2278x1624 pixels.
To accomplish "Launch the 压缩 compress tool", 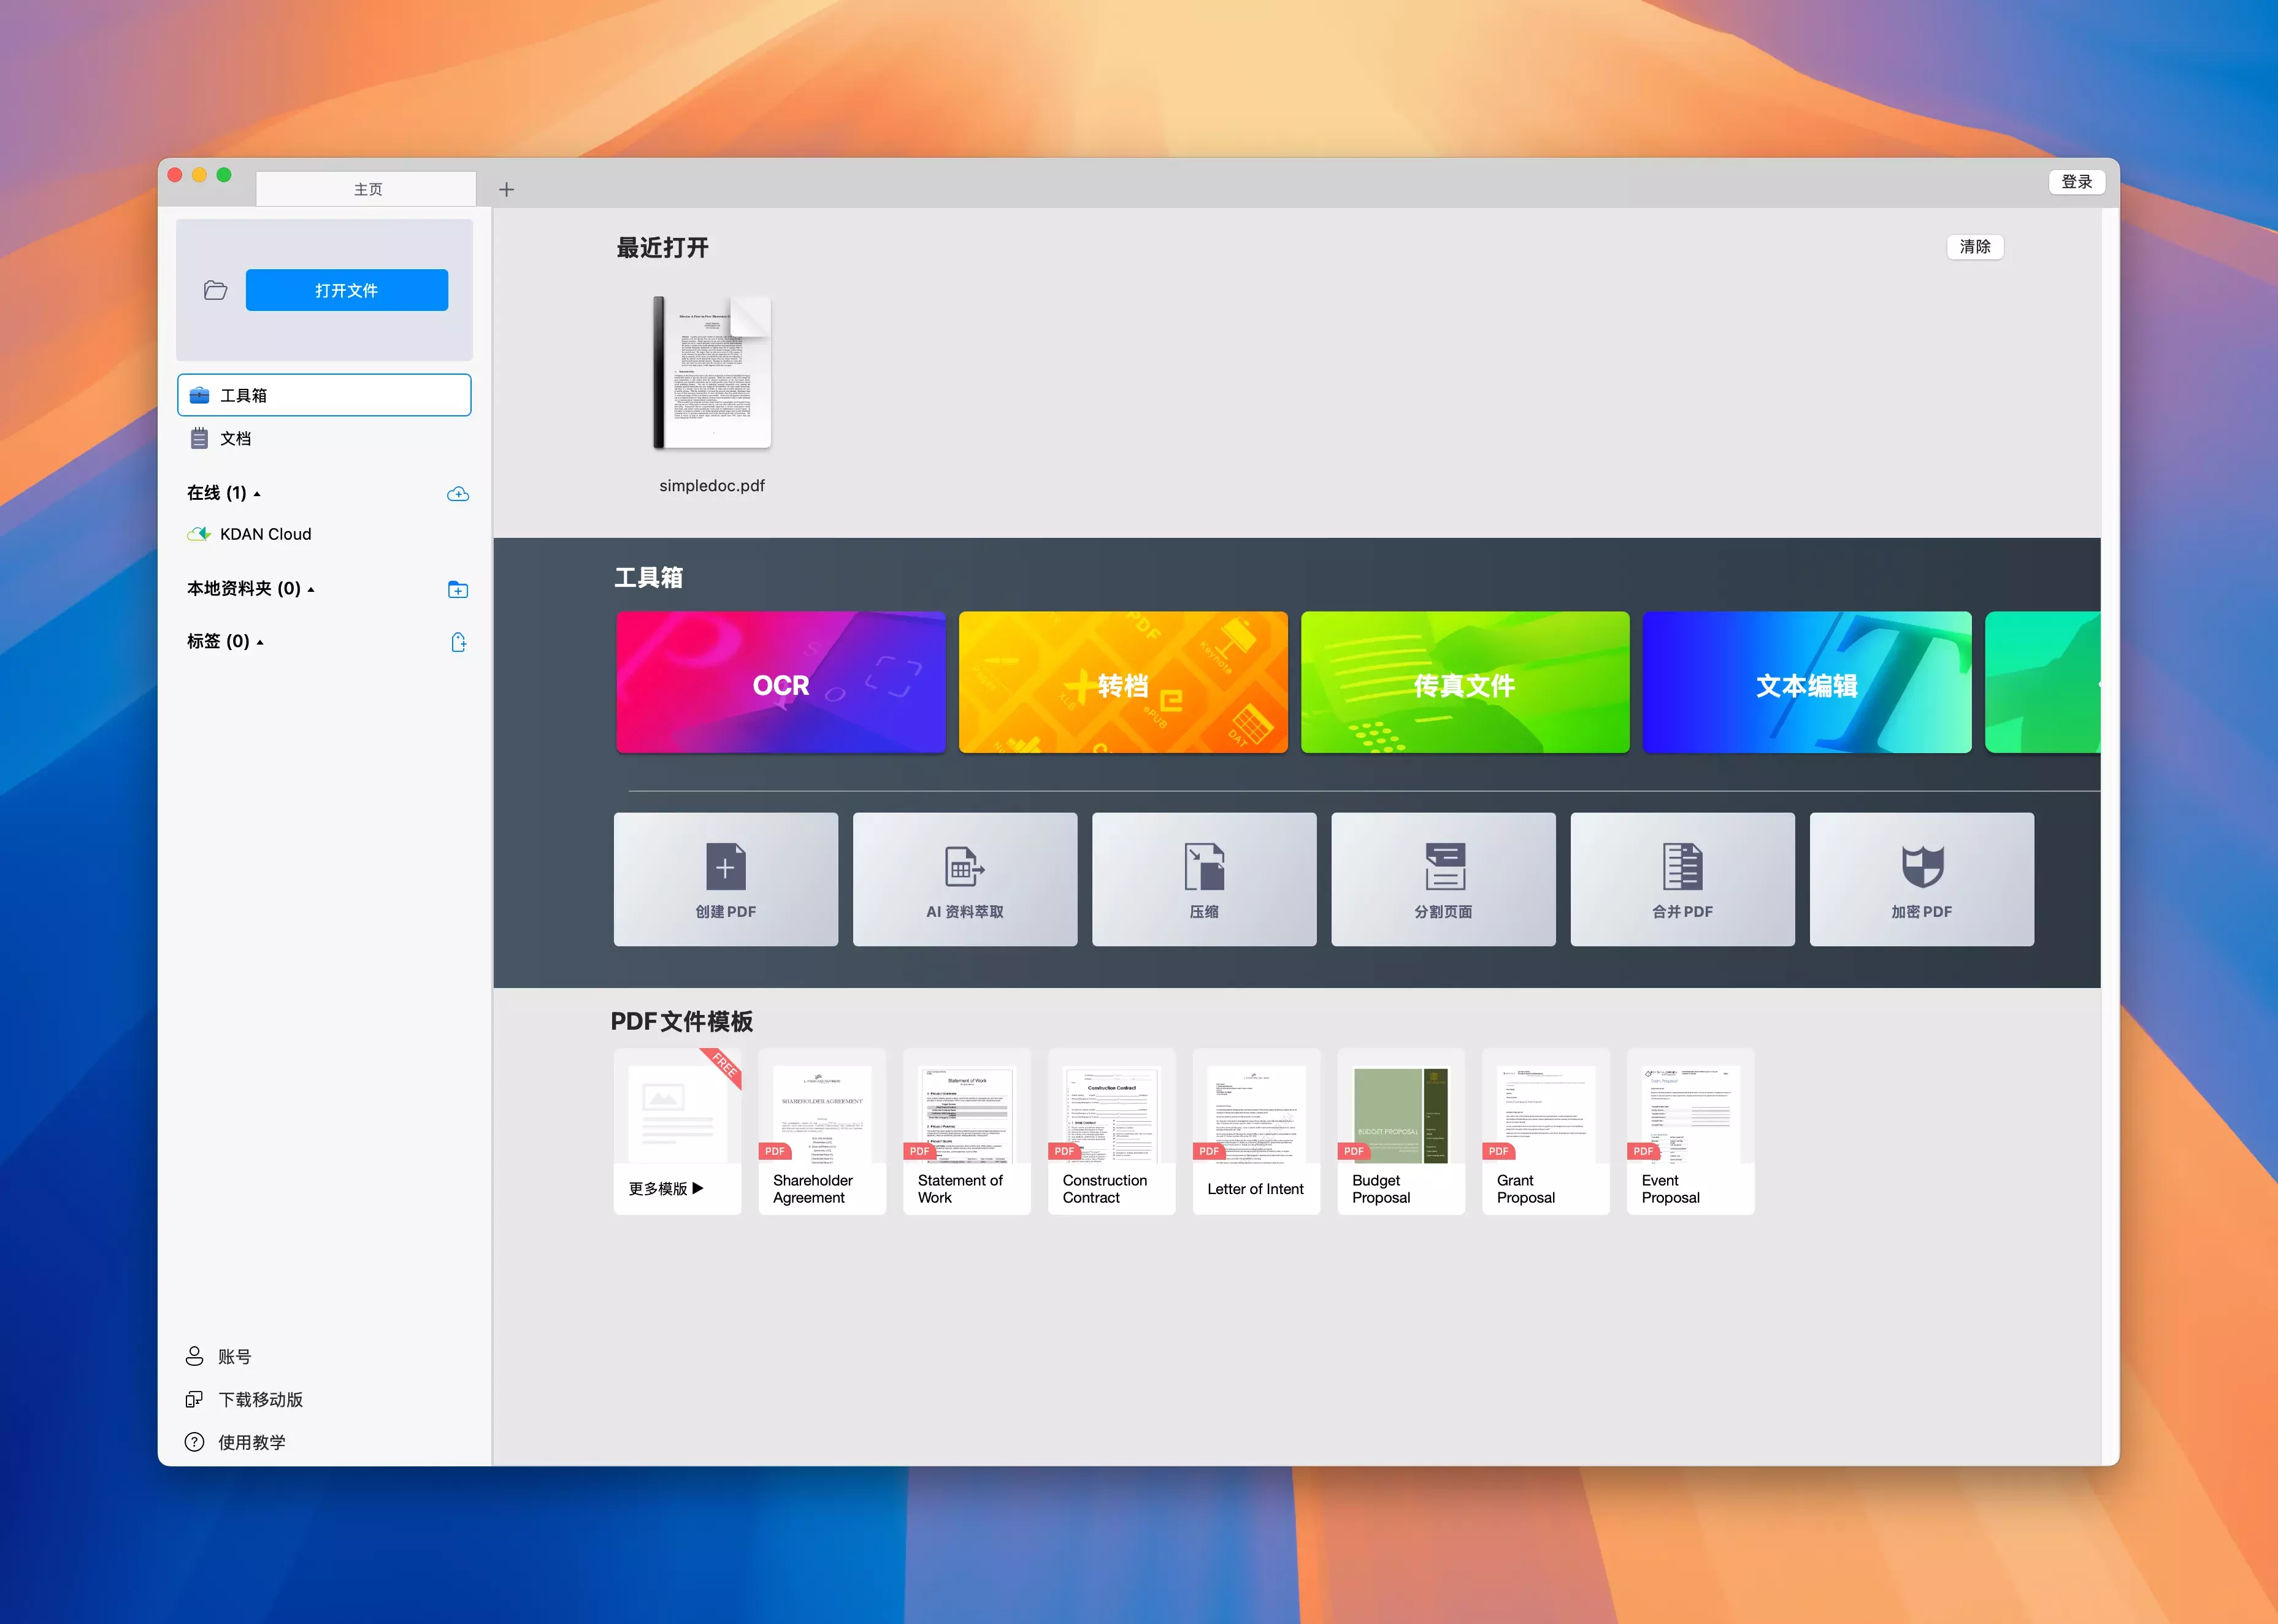I will click(1203, 879).
